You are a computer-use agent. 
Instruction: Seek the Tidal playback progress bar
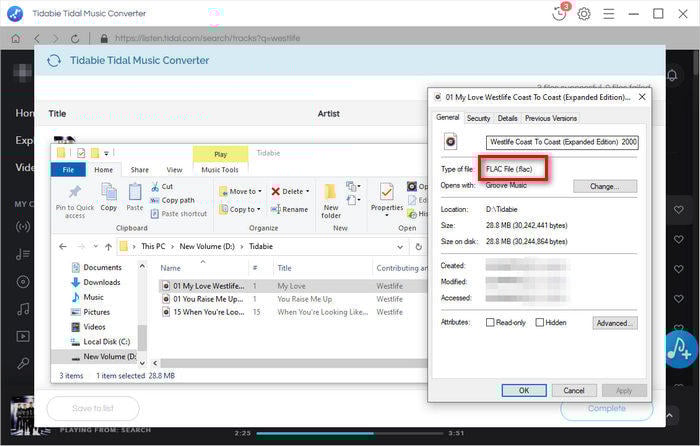pos(350,433)
